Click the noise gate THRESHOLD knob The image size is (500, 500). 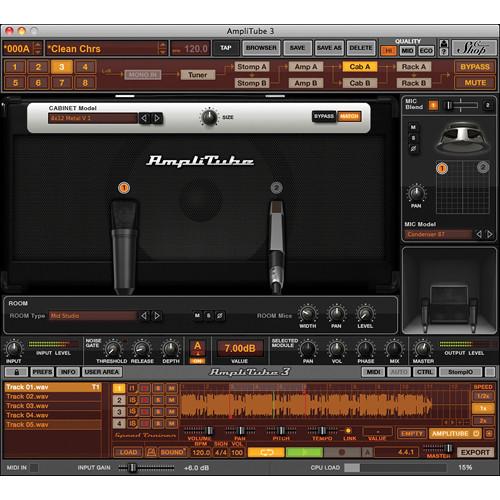click(x=113, y=349)
